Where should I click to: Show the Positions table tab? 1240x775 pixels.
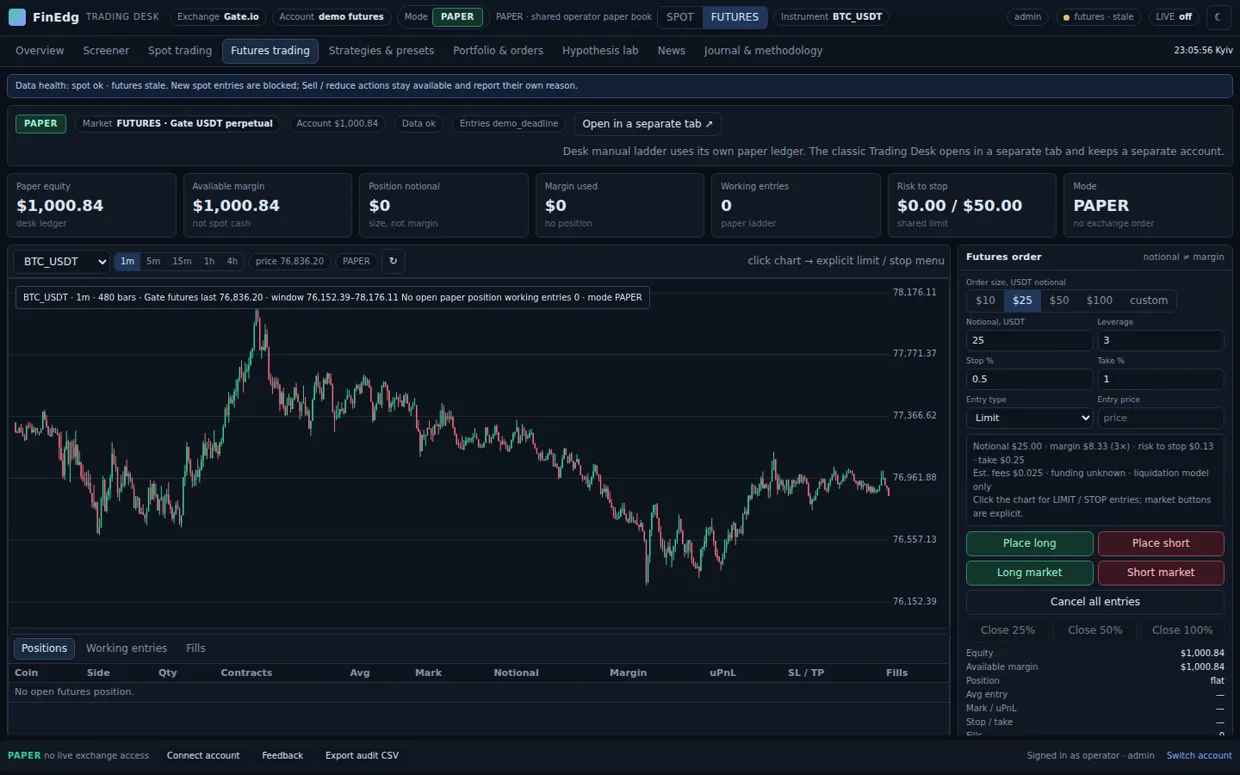tap(44, 648)
